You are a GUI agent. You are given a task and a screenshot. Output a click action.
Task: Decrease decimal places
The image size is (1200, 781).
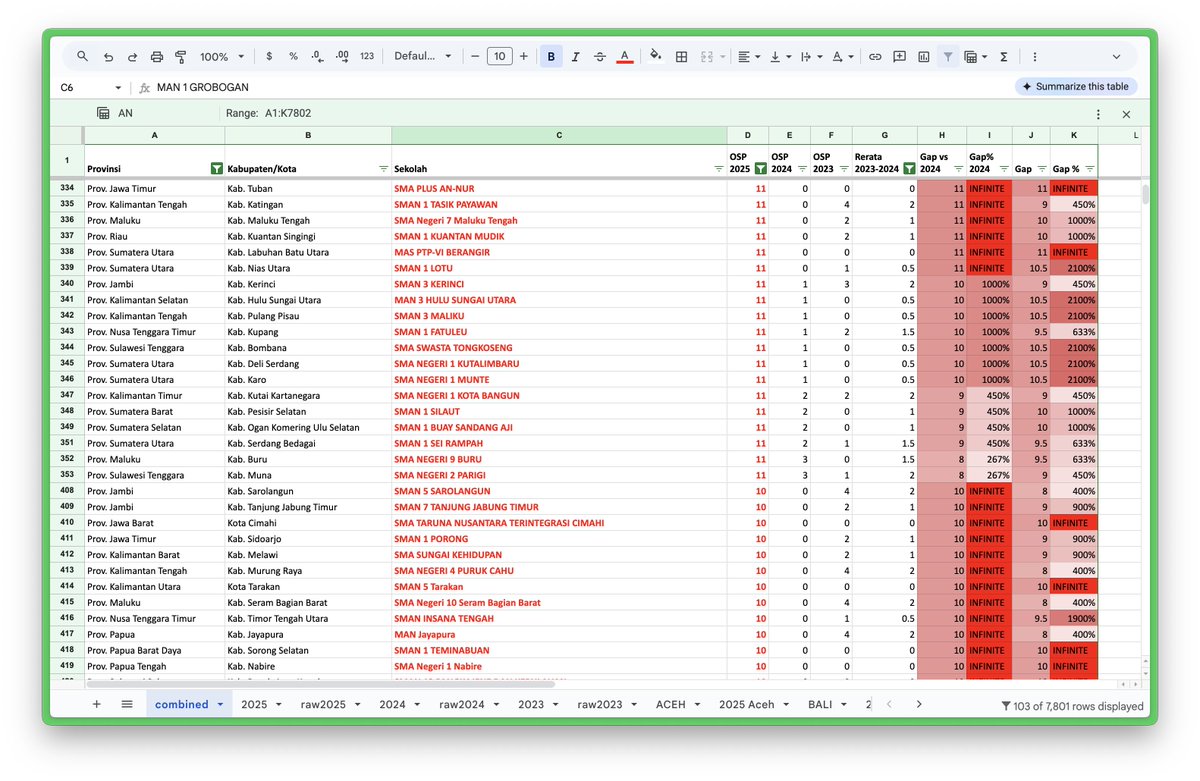click(x=317, y=57)
